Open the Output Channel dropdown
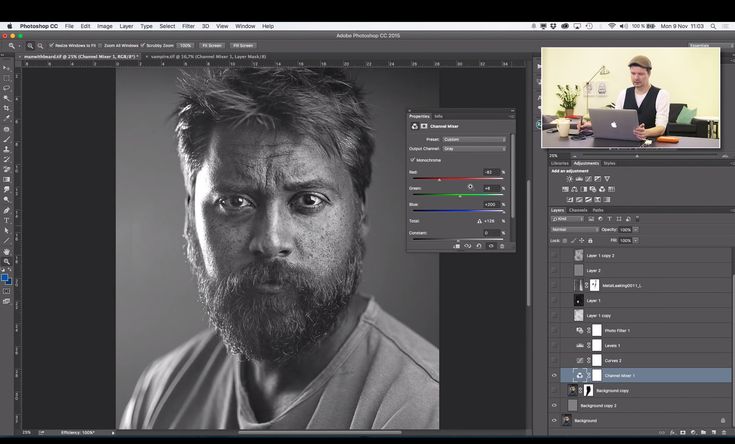Image resolution: width=735 pixels, height=444 pixels. click(475, 149)
